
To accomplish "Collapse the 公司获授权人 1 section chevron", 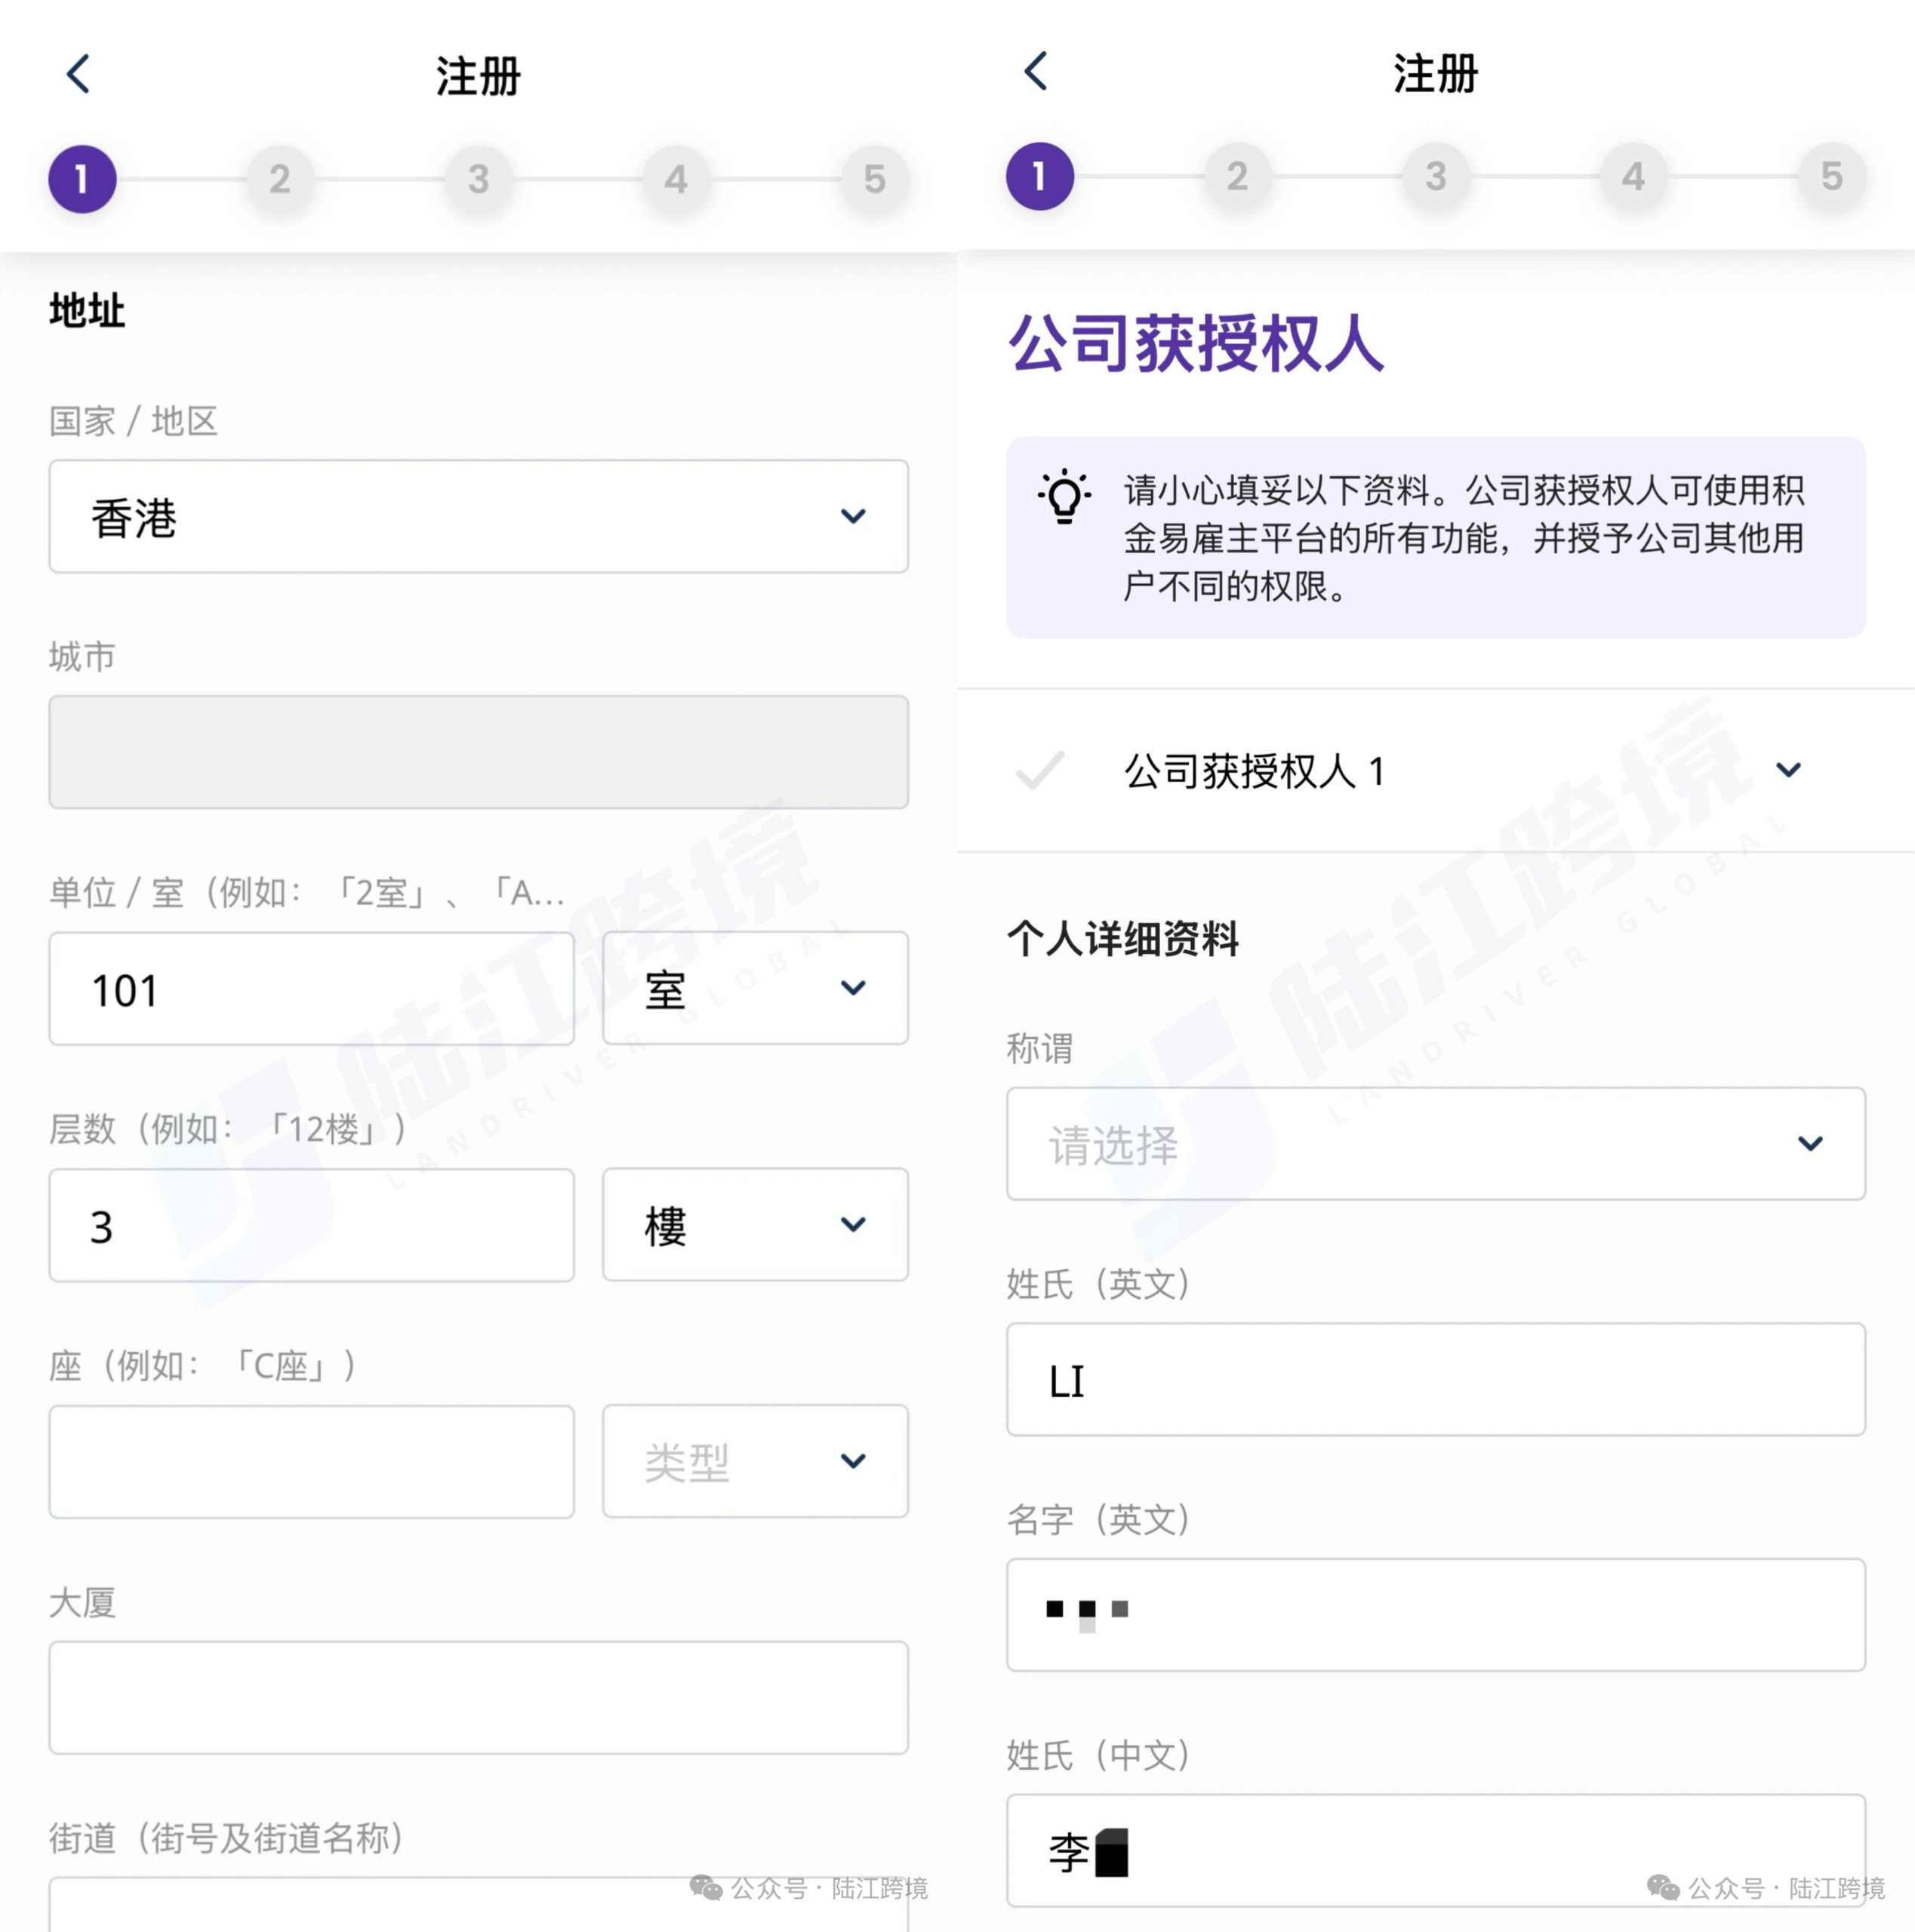I will pos(1788,769).
